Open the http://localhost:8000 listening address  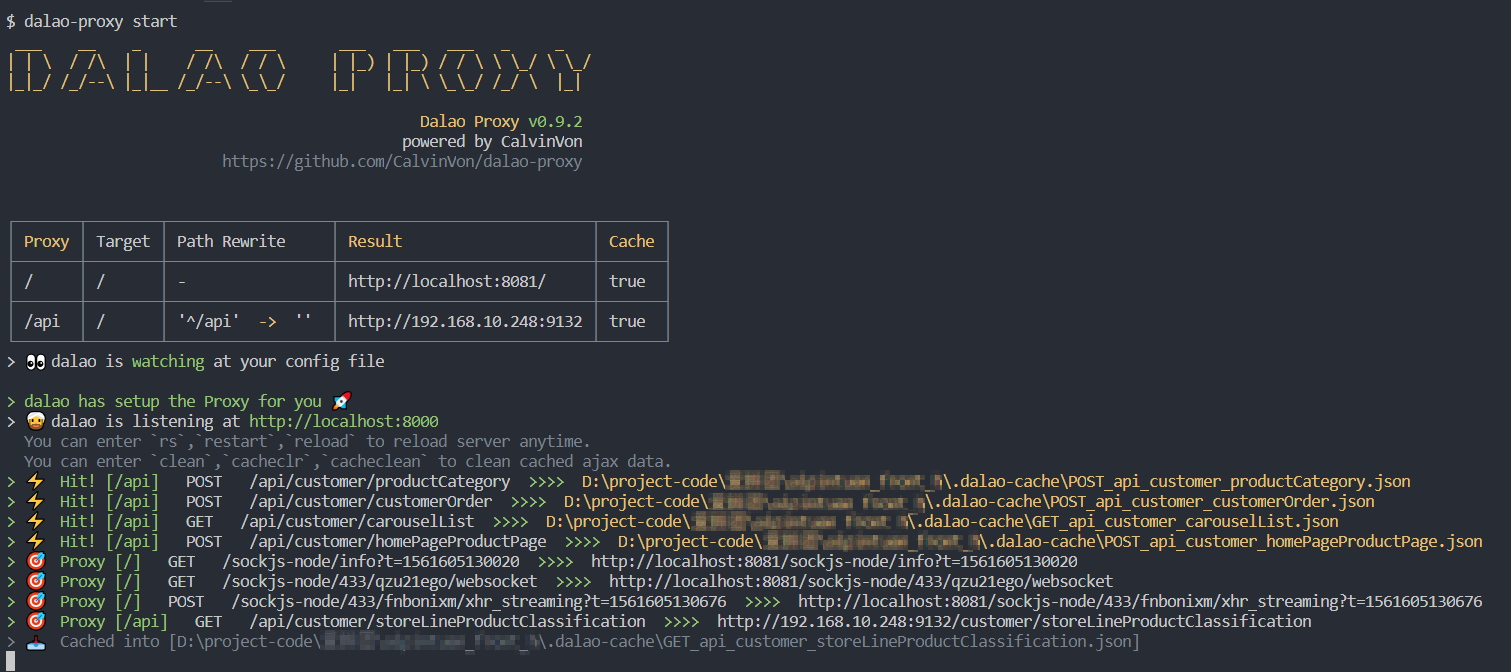344,421
